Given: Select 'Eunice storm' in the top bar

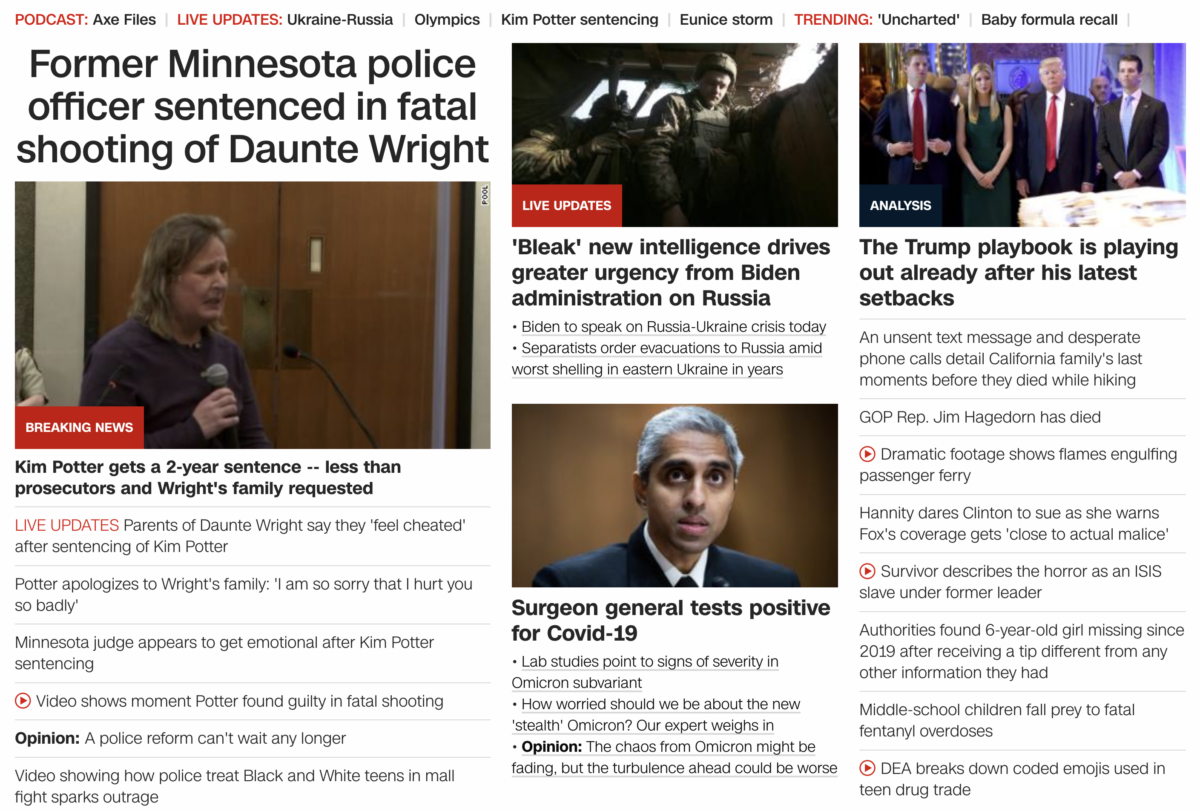Looking at the screenshot, I should click(726, 19).
